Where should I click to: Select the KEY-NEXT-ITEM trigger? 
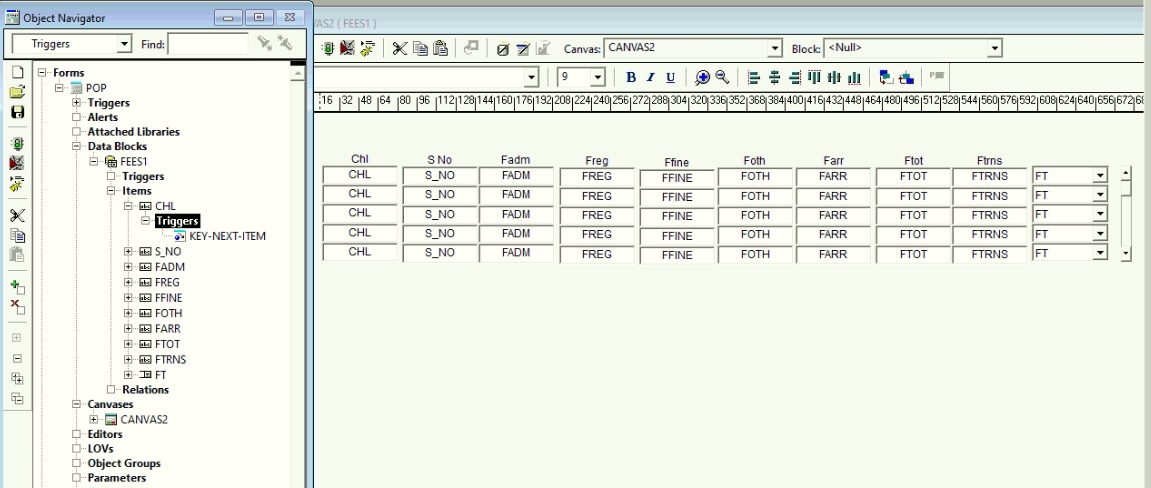226,236
